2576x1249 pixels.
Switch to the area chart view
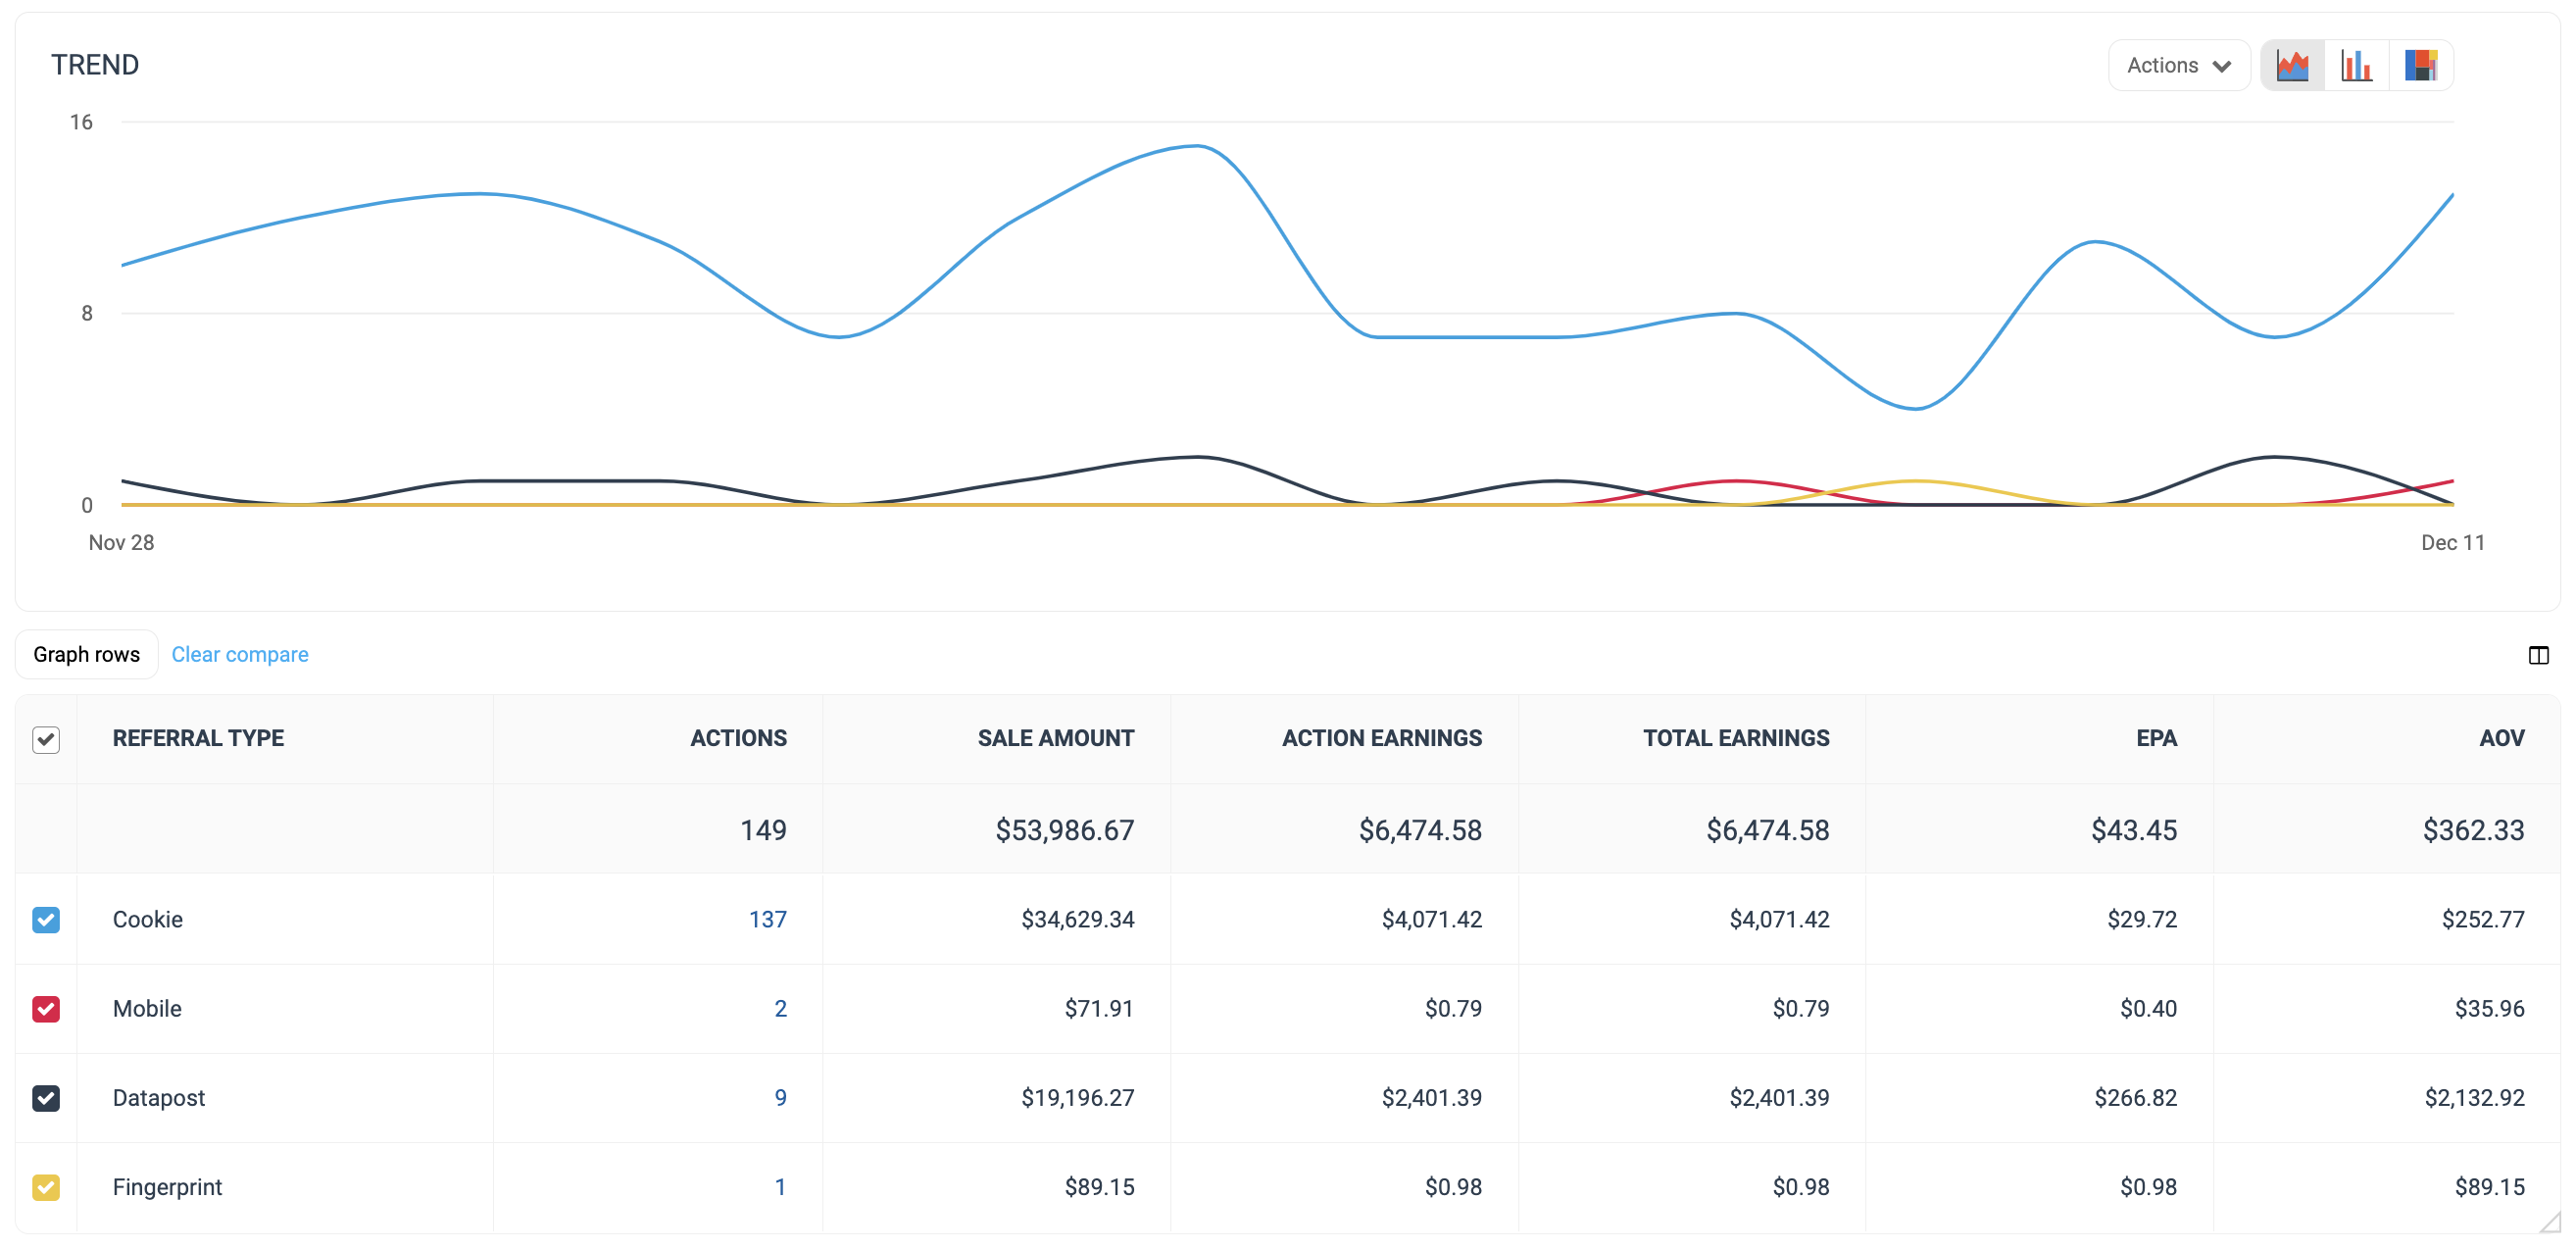(x=2292, y=66)
